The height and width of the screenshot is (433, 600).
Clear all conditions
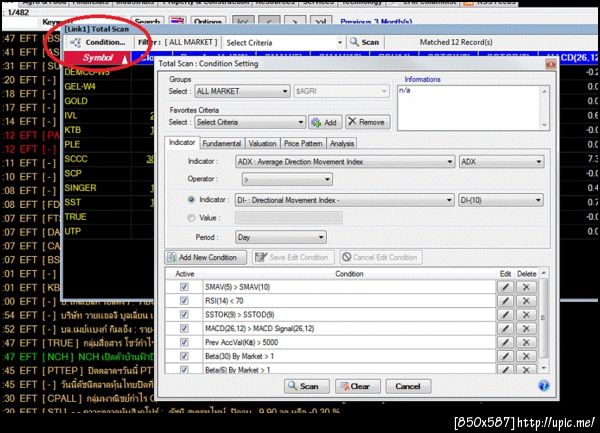358,386
